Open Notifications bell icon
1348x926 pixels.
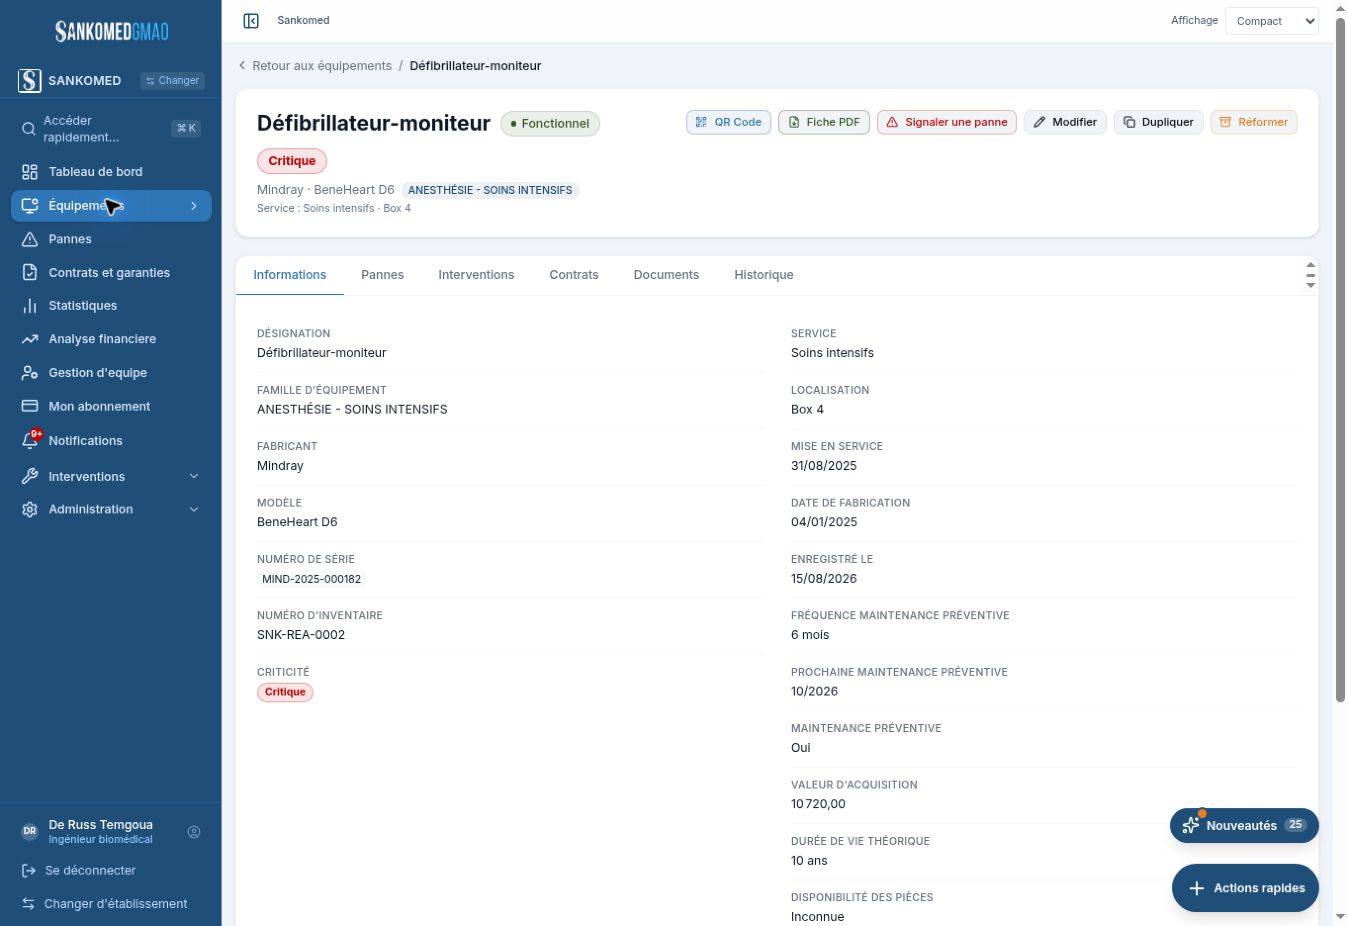[x=30, y=441]
